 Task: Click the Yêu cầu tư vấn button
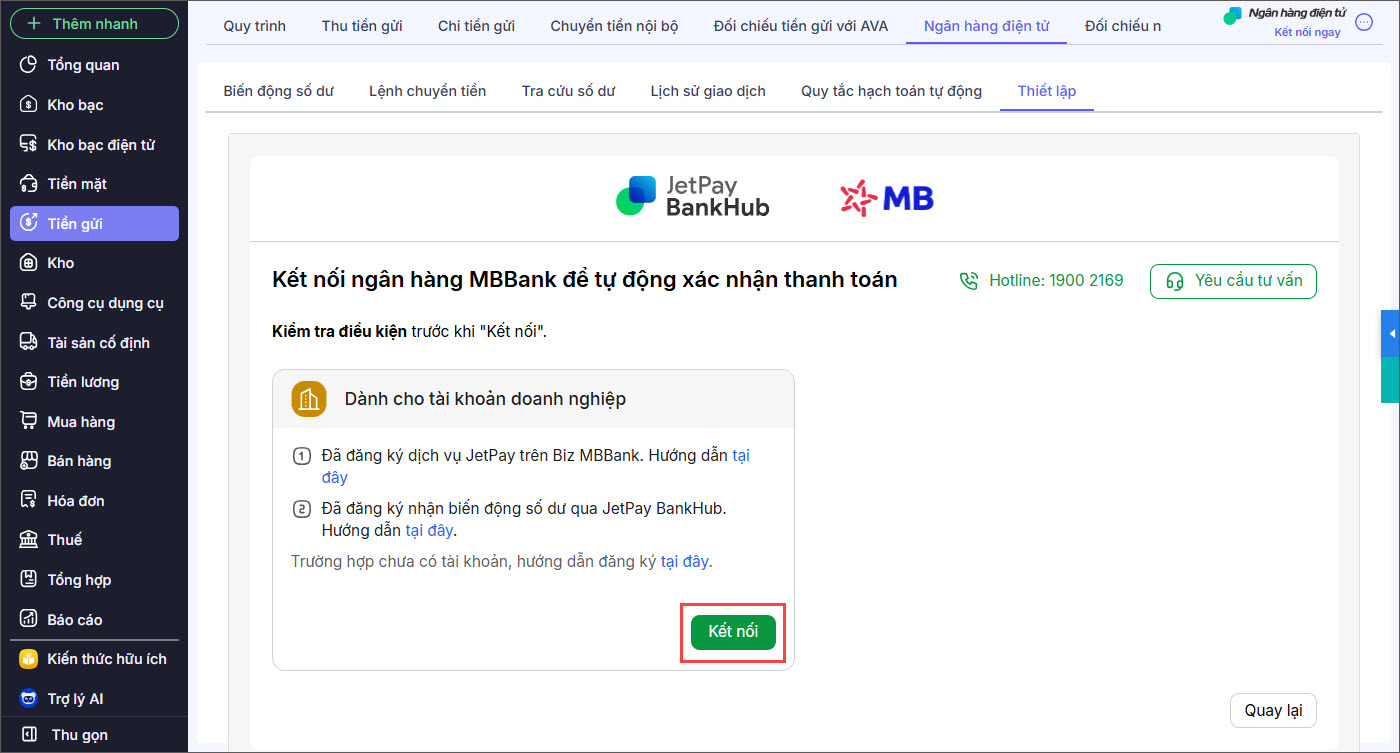click(x=1233, y=281)
